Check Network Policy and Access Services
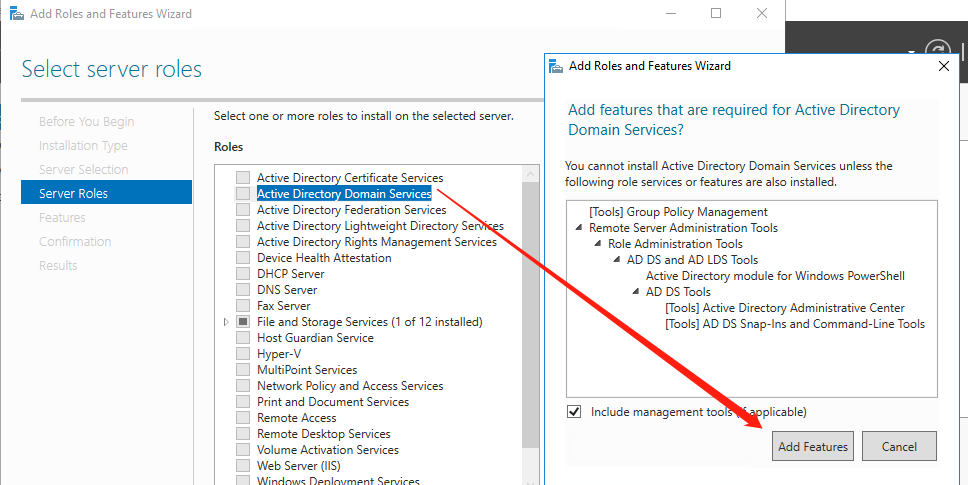The image size is (968, 485). coord(243,386)
